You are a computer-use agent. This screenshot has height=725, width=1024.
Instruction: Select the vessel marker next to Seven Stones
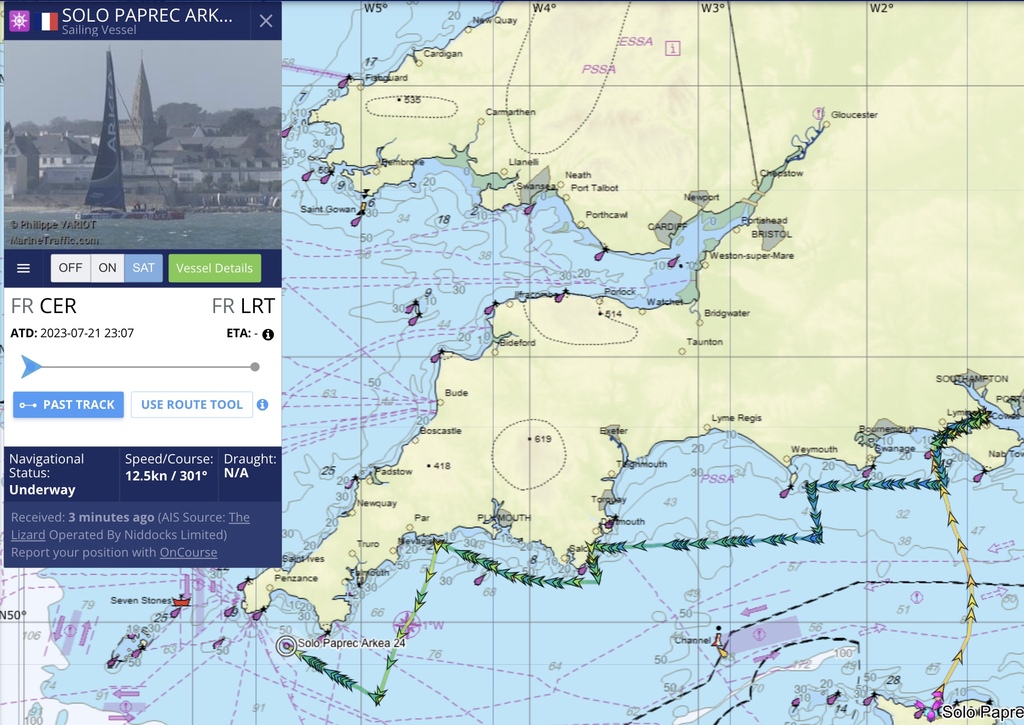click(175, 612)
